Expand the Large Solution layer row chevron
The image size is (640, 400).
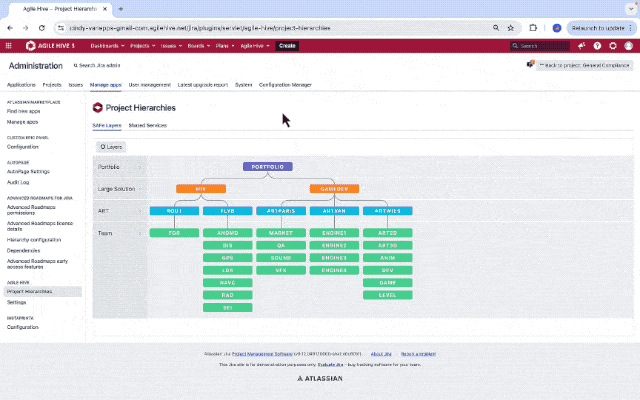(x=140, y=189)
